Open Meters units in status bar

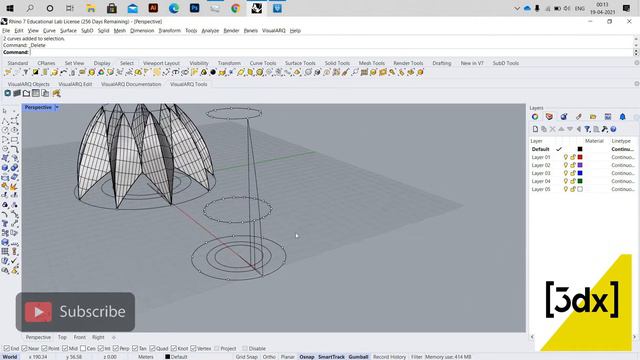point(146,357)
